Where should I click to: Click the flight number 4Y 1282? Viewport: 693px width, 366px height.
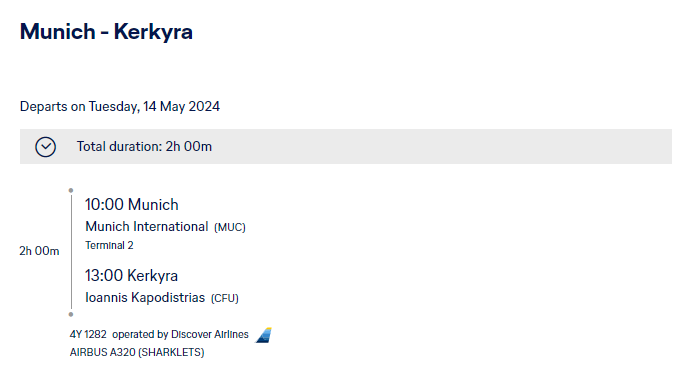[88, 335]
